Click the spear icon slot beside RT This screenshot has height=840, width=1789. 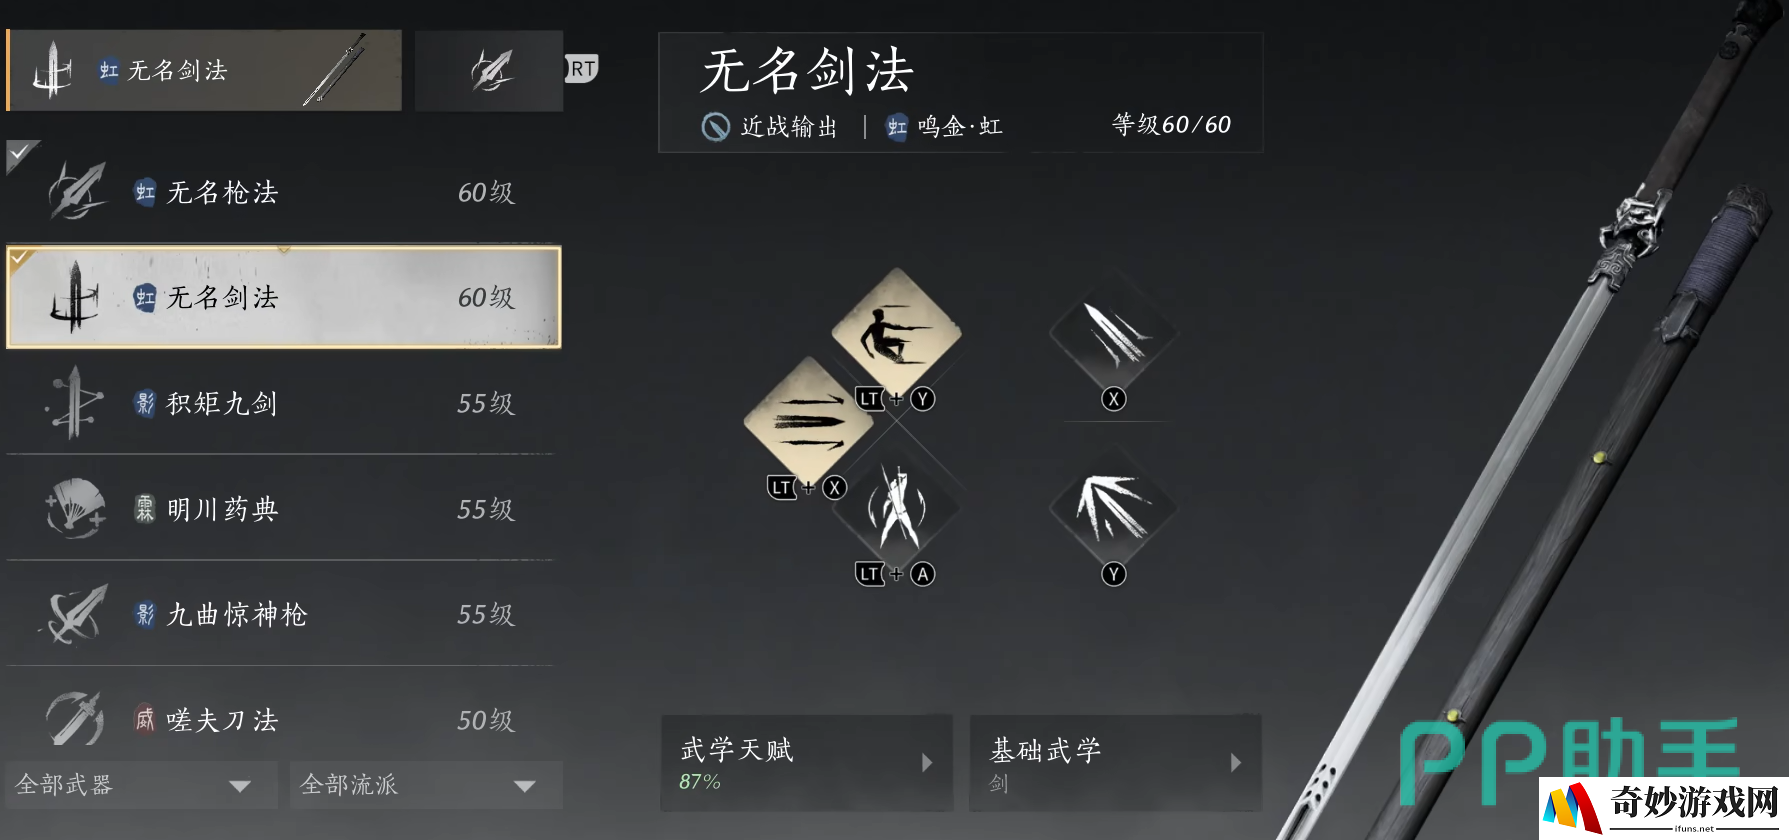coord(489,70)
